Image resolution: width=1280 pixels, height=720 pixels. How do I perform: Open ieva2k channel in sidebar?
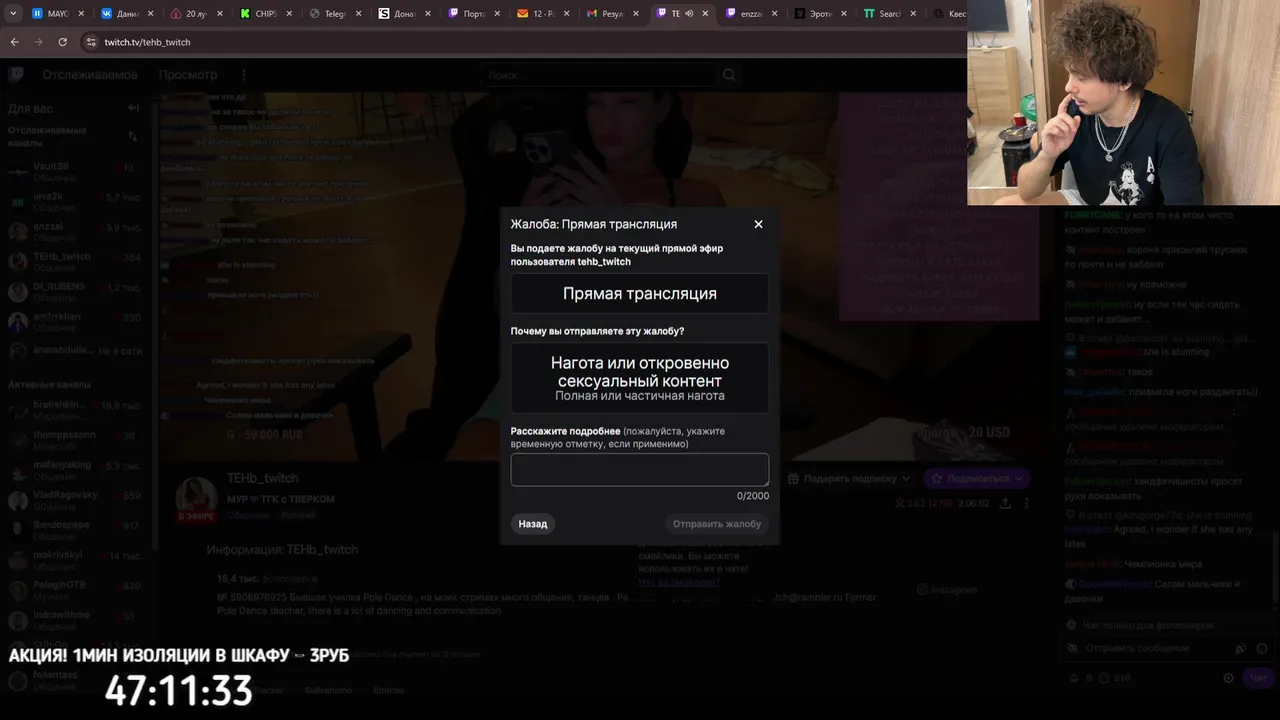click(x=75, y=202)
